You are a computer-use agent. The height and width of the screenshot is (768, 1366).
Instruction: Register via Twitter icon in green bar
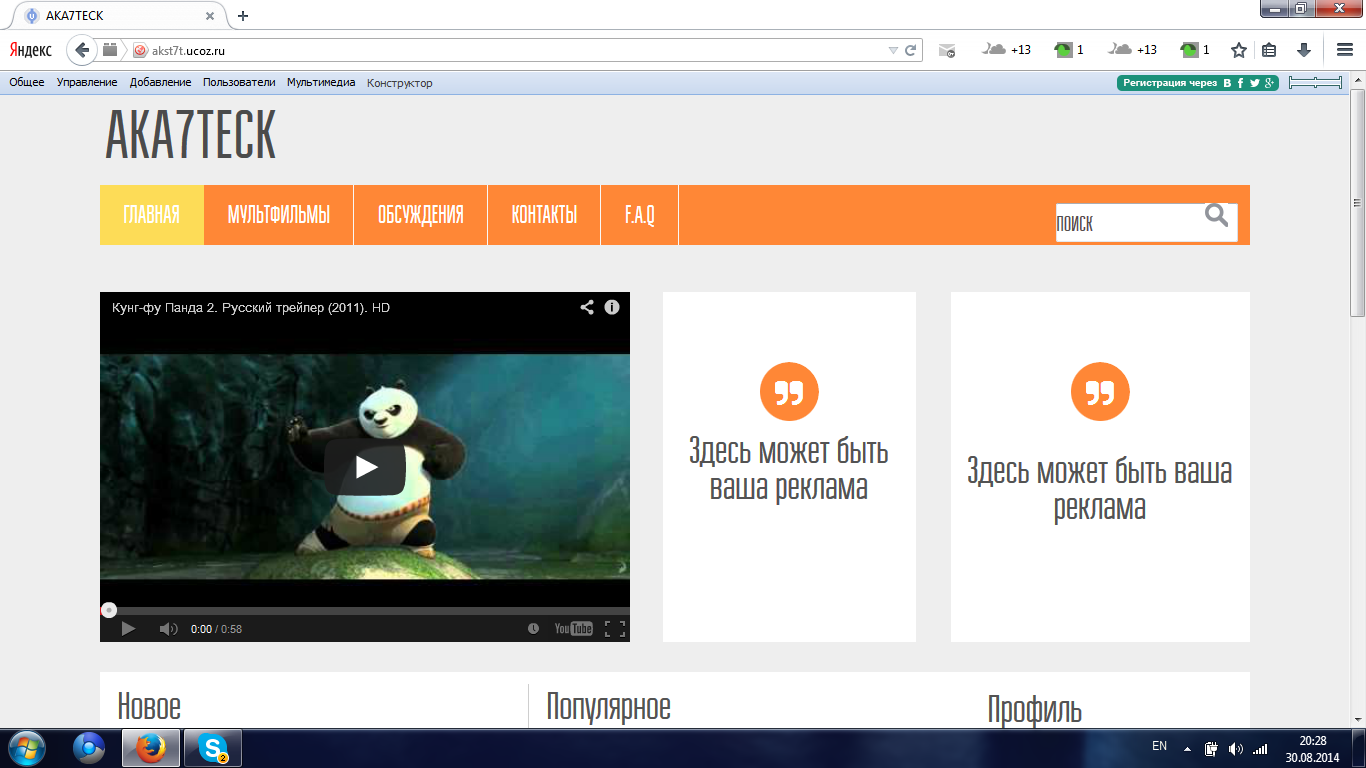tap(1255, 83)
